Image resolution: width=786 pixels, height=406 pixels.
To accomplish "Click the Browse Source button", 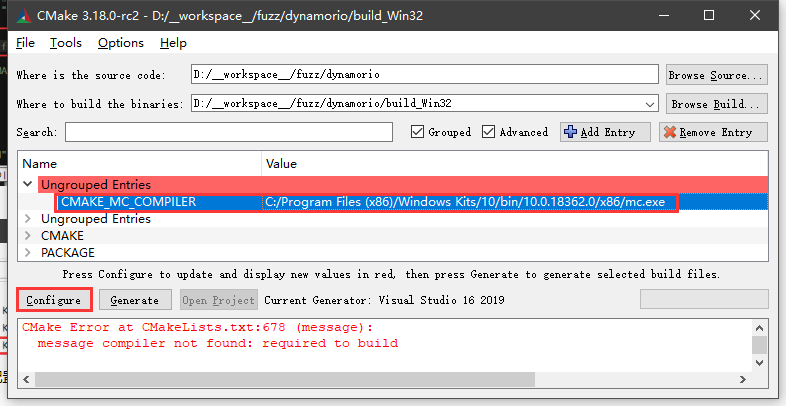I will tap(716, 75).
